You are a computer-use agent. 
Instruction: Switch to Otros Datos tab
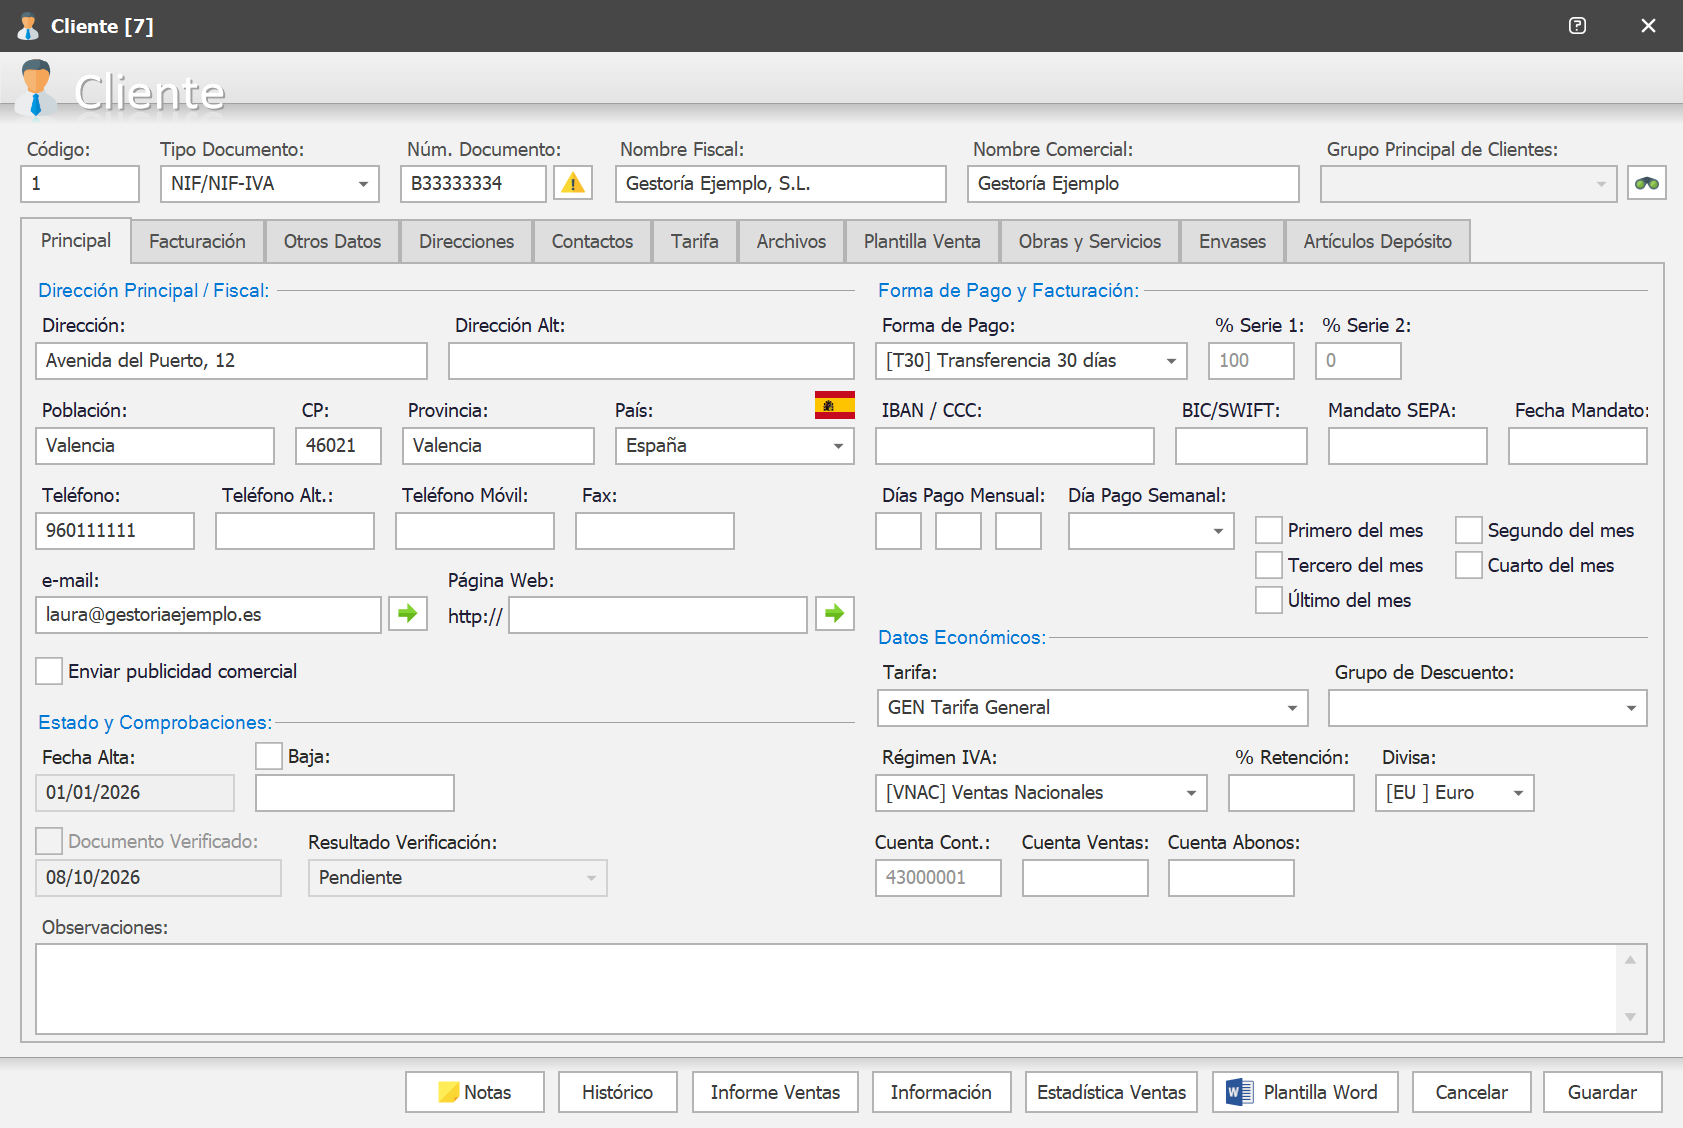[332, 241]
